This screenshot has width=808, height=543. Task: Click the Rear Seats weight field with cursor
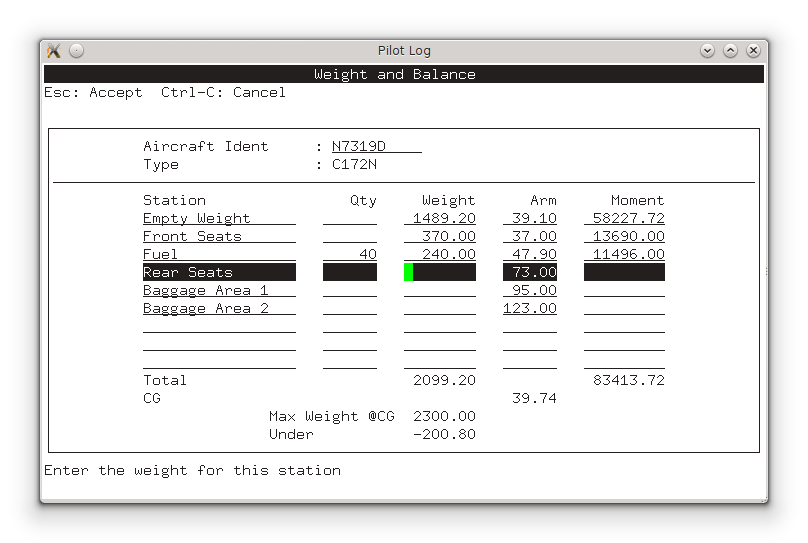[440, 273]
